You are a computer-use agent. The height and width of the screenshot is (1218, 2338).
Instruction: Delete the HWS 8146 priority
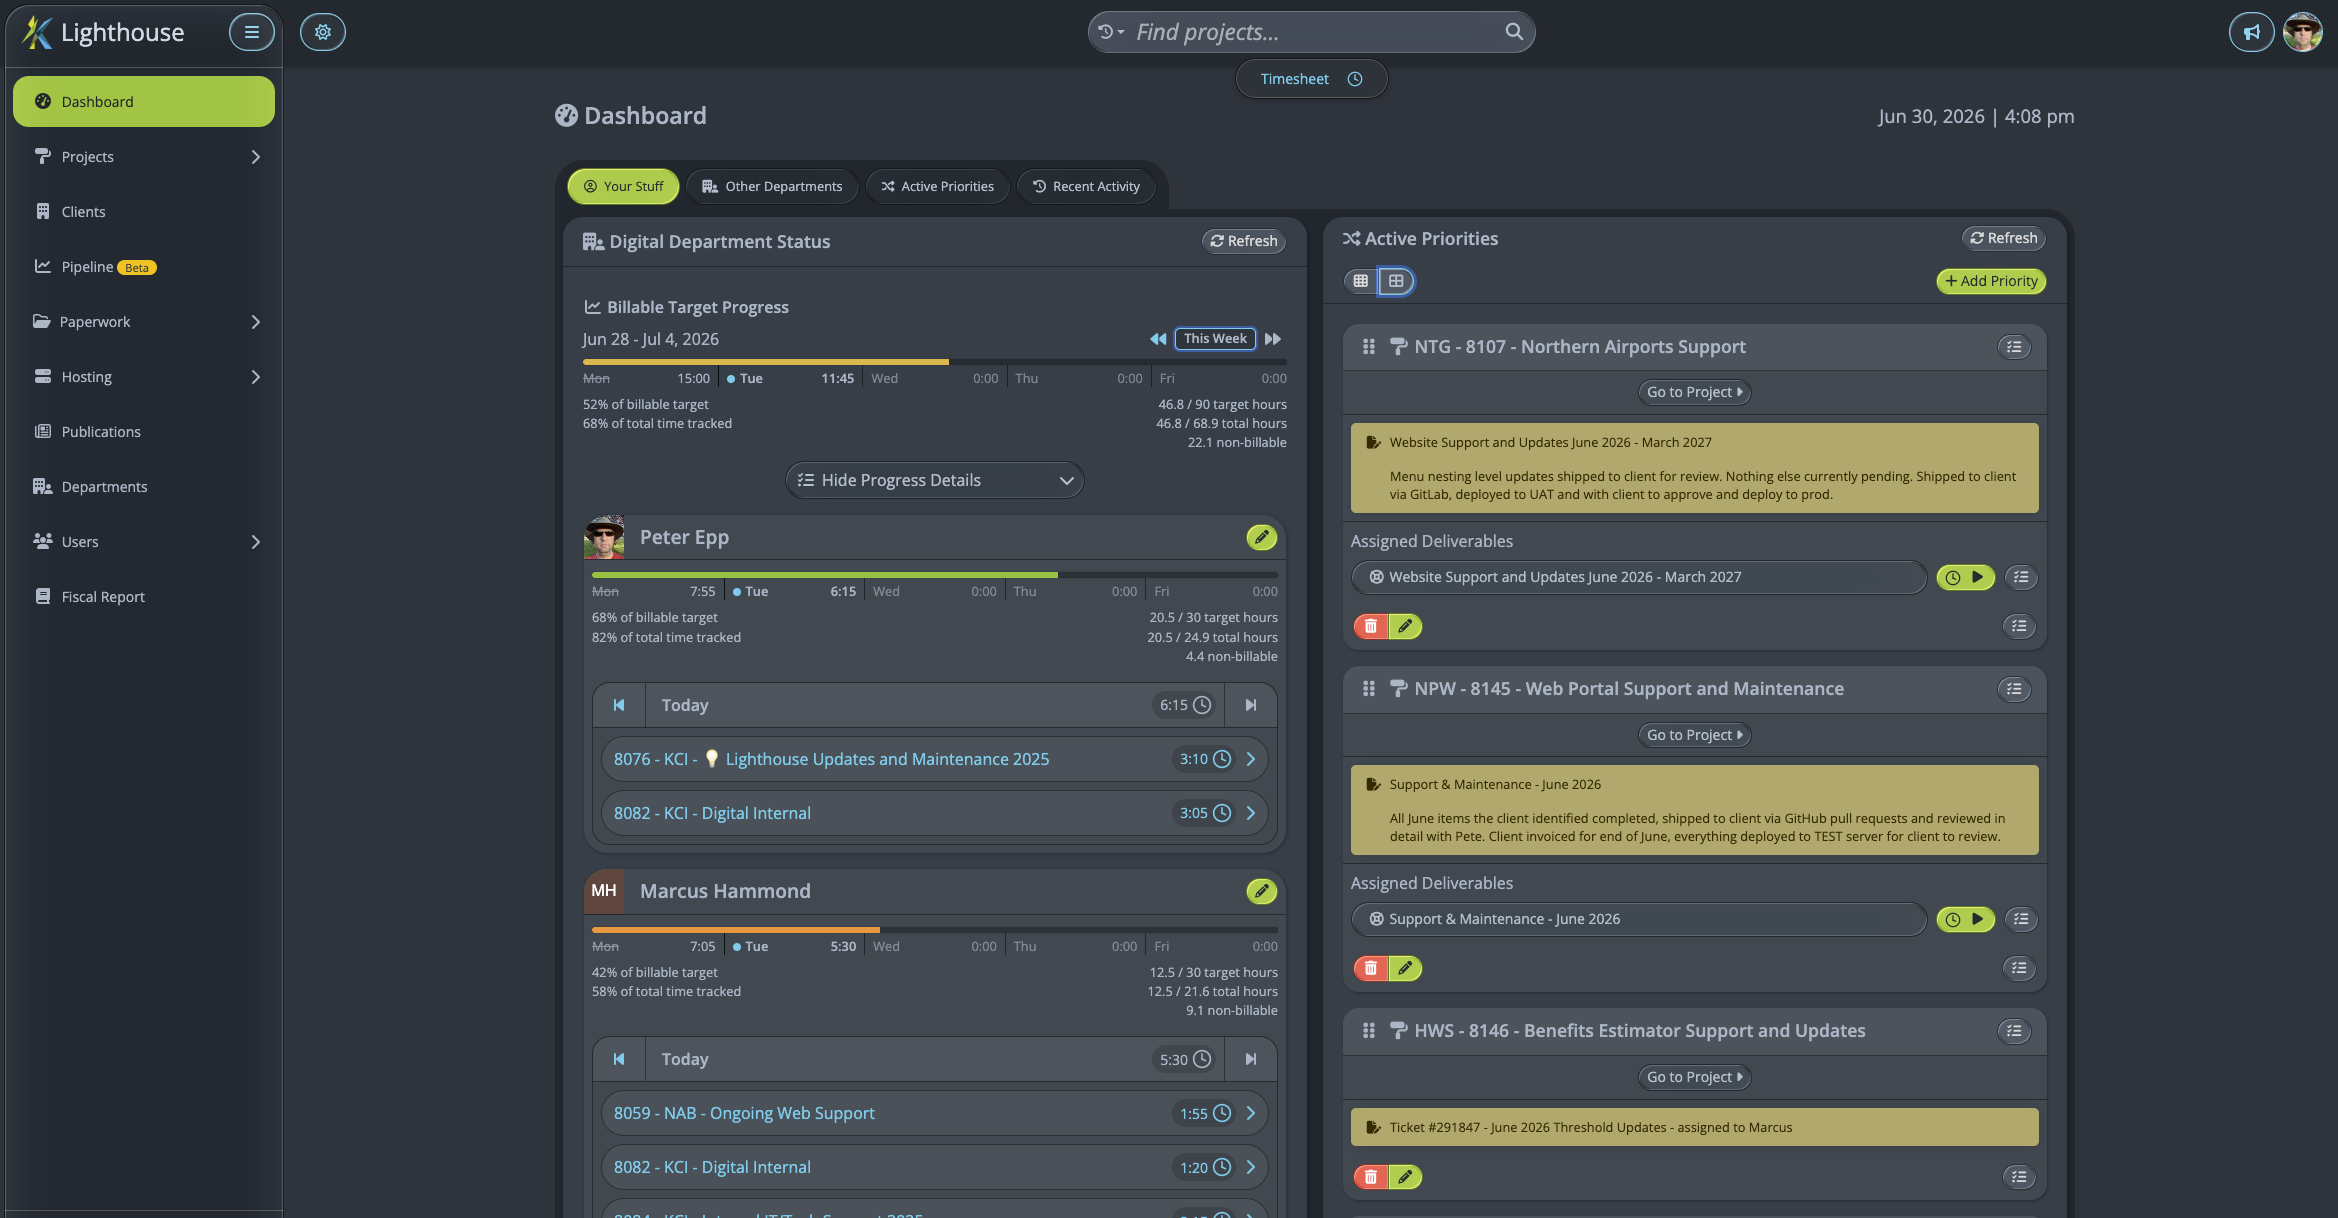(1370, 1177)
